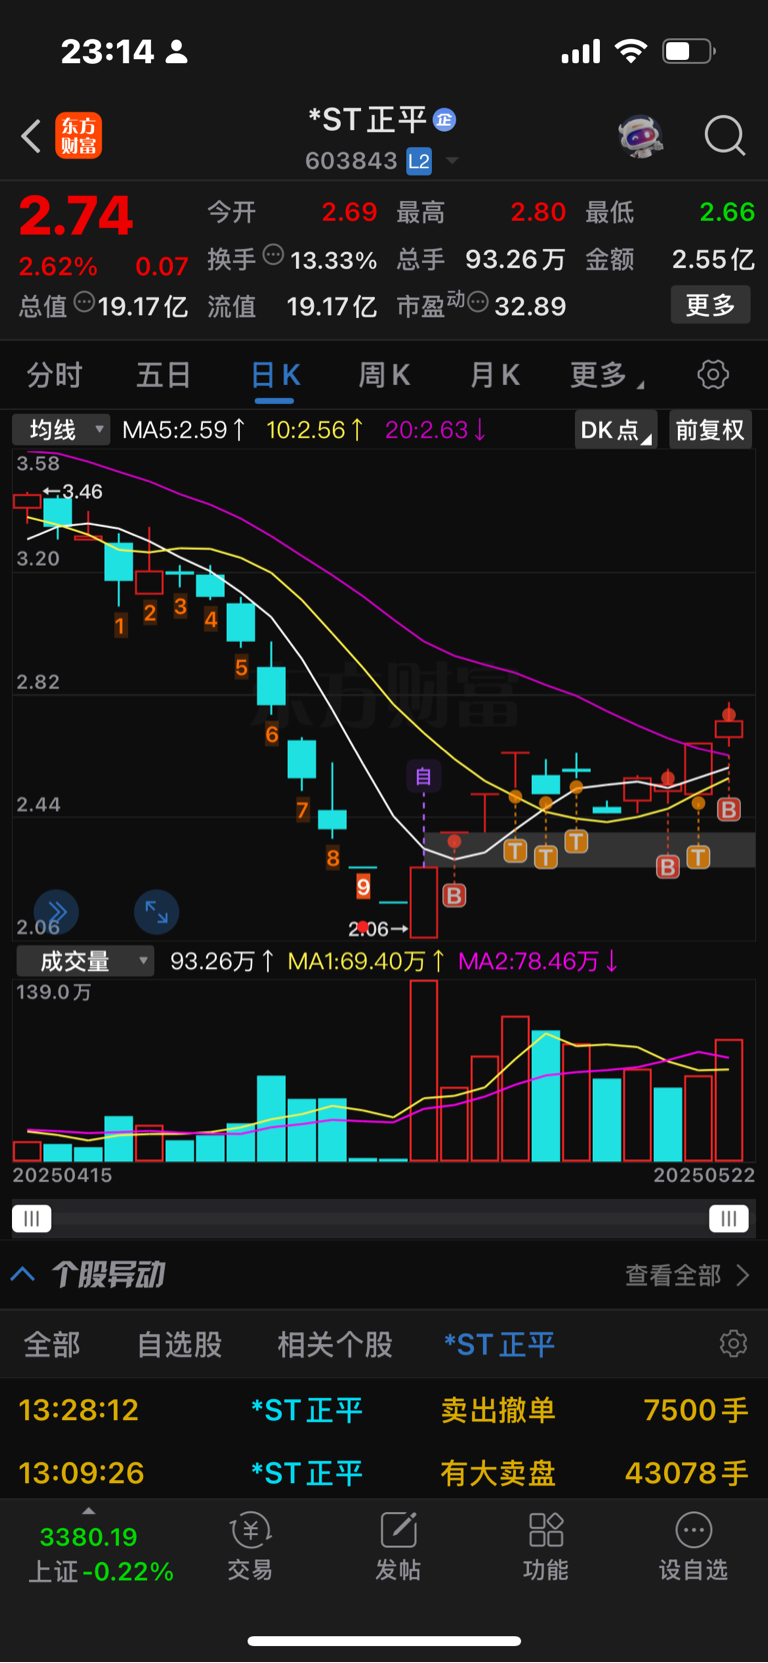This screenshot has width=768, height=1663.
Task: Tap the 最高 2.80 value
Action: coord(538,212)
